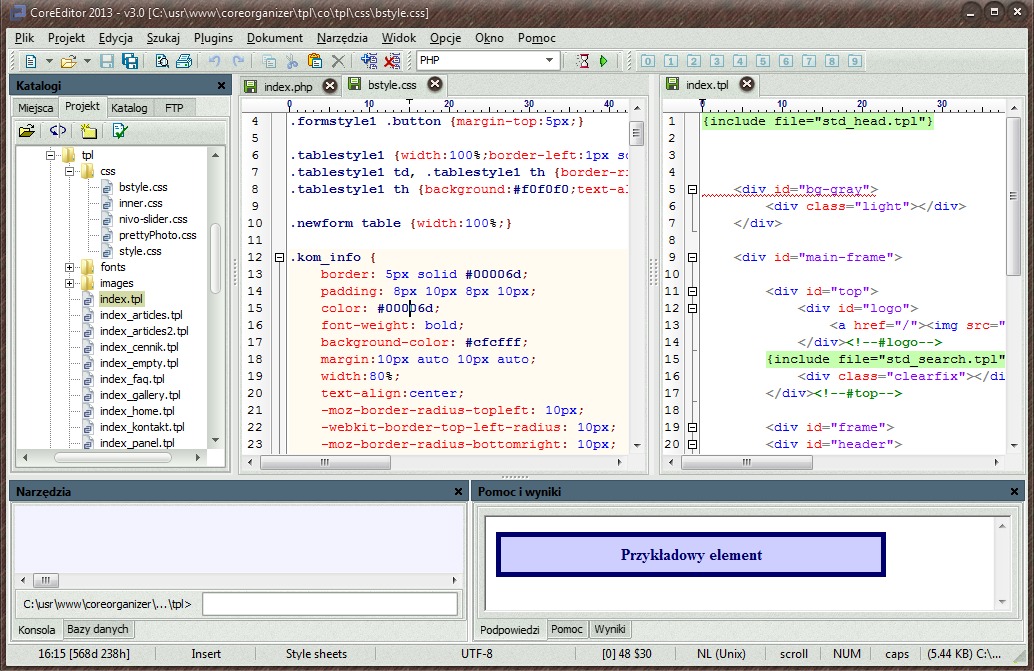Open Print Preview from the toolbar

point(162,61)
